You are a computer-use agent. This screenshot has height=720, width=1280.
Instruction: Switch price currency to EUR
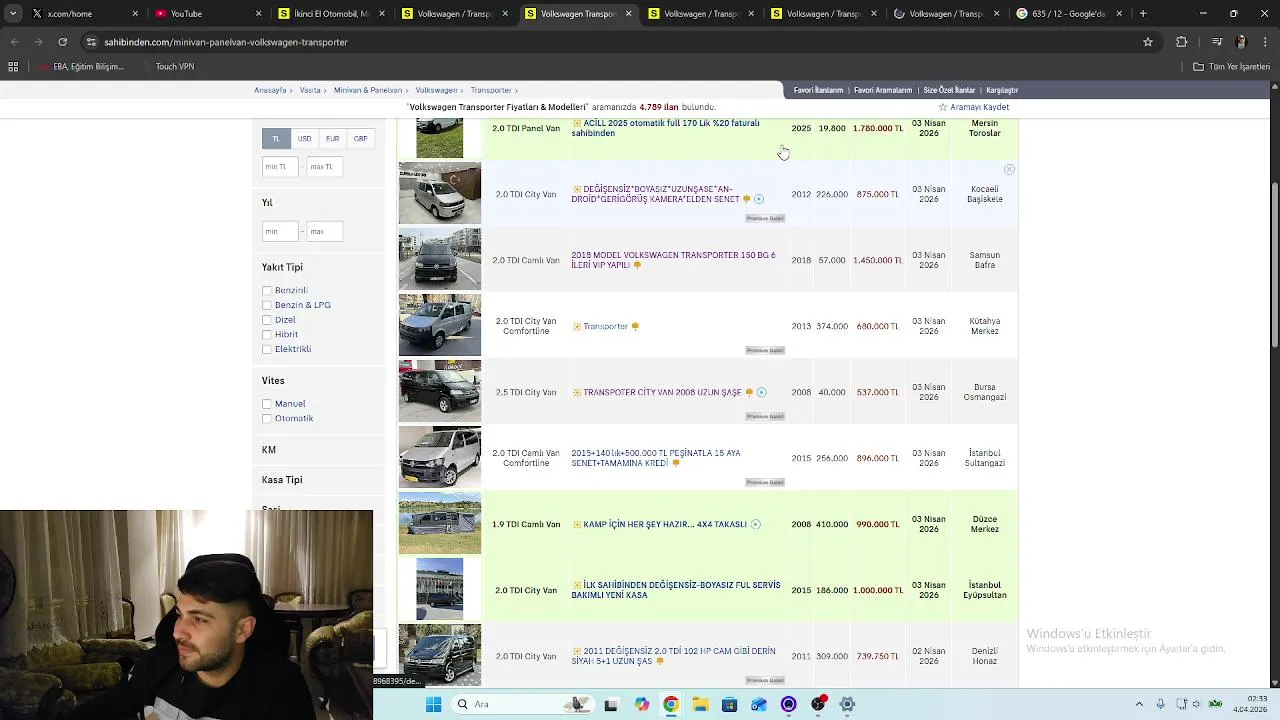click(x=332, y=138)
